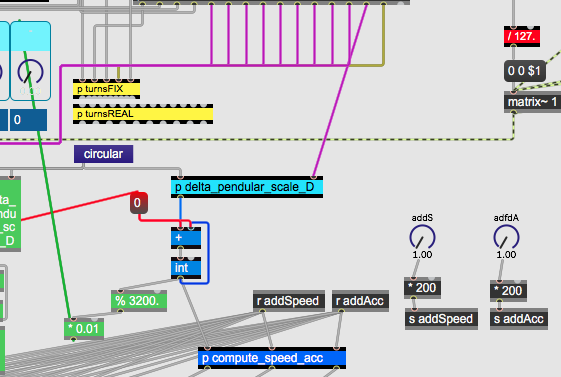561x377 pixels.
Task: Select the blue plus object
Action: click(x=186, y=238)
